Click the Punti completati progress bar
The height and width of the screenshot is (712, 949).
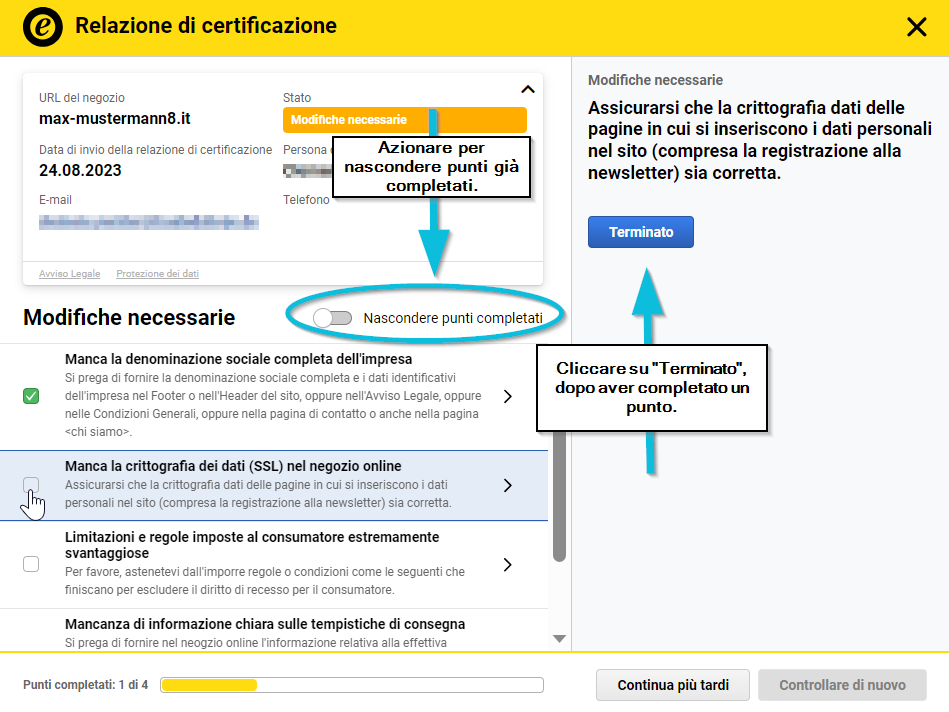(352, 685)
